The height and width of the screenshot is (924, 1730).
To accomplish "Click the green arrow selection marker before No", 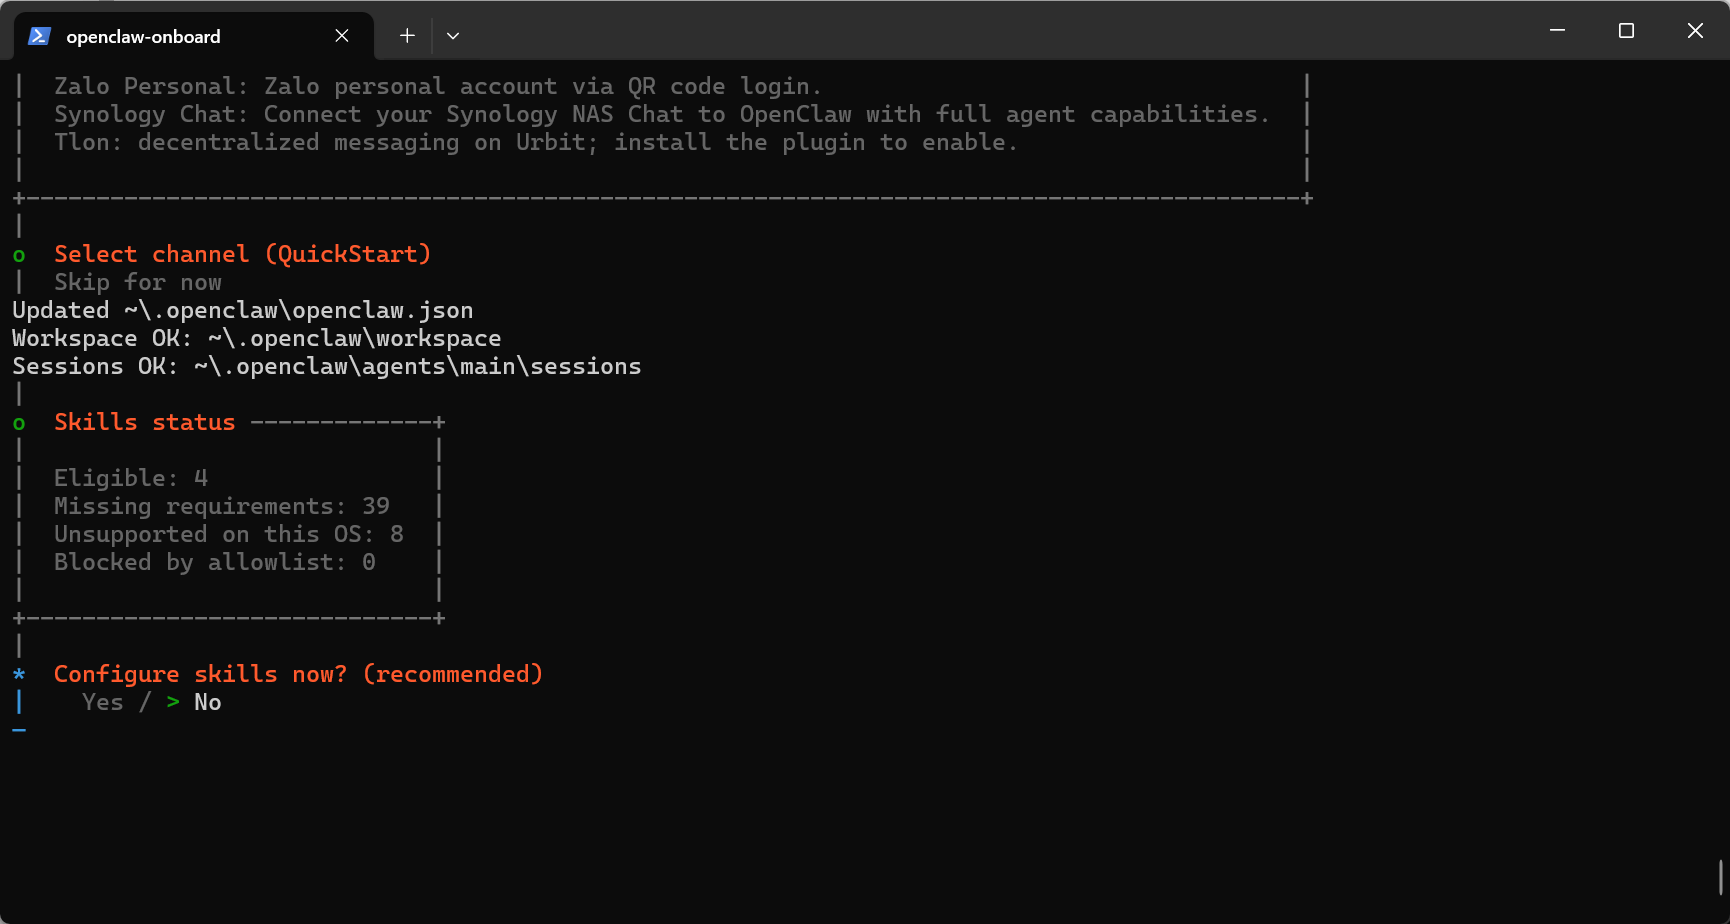I will [x=173, y=703].
